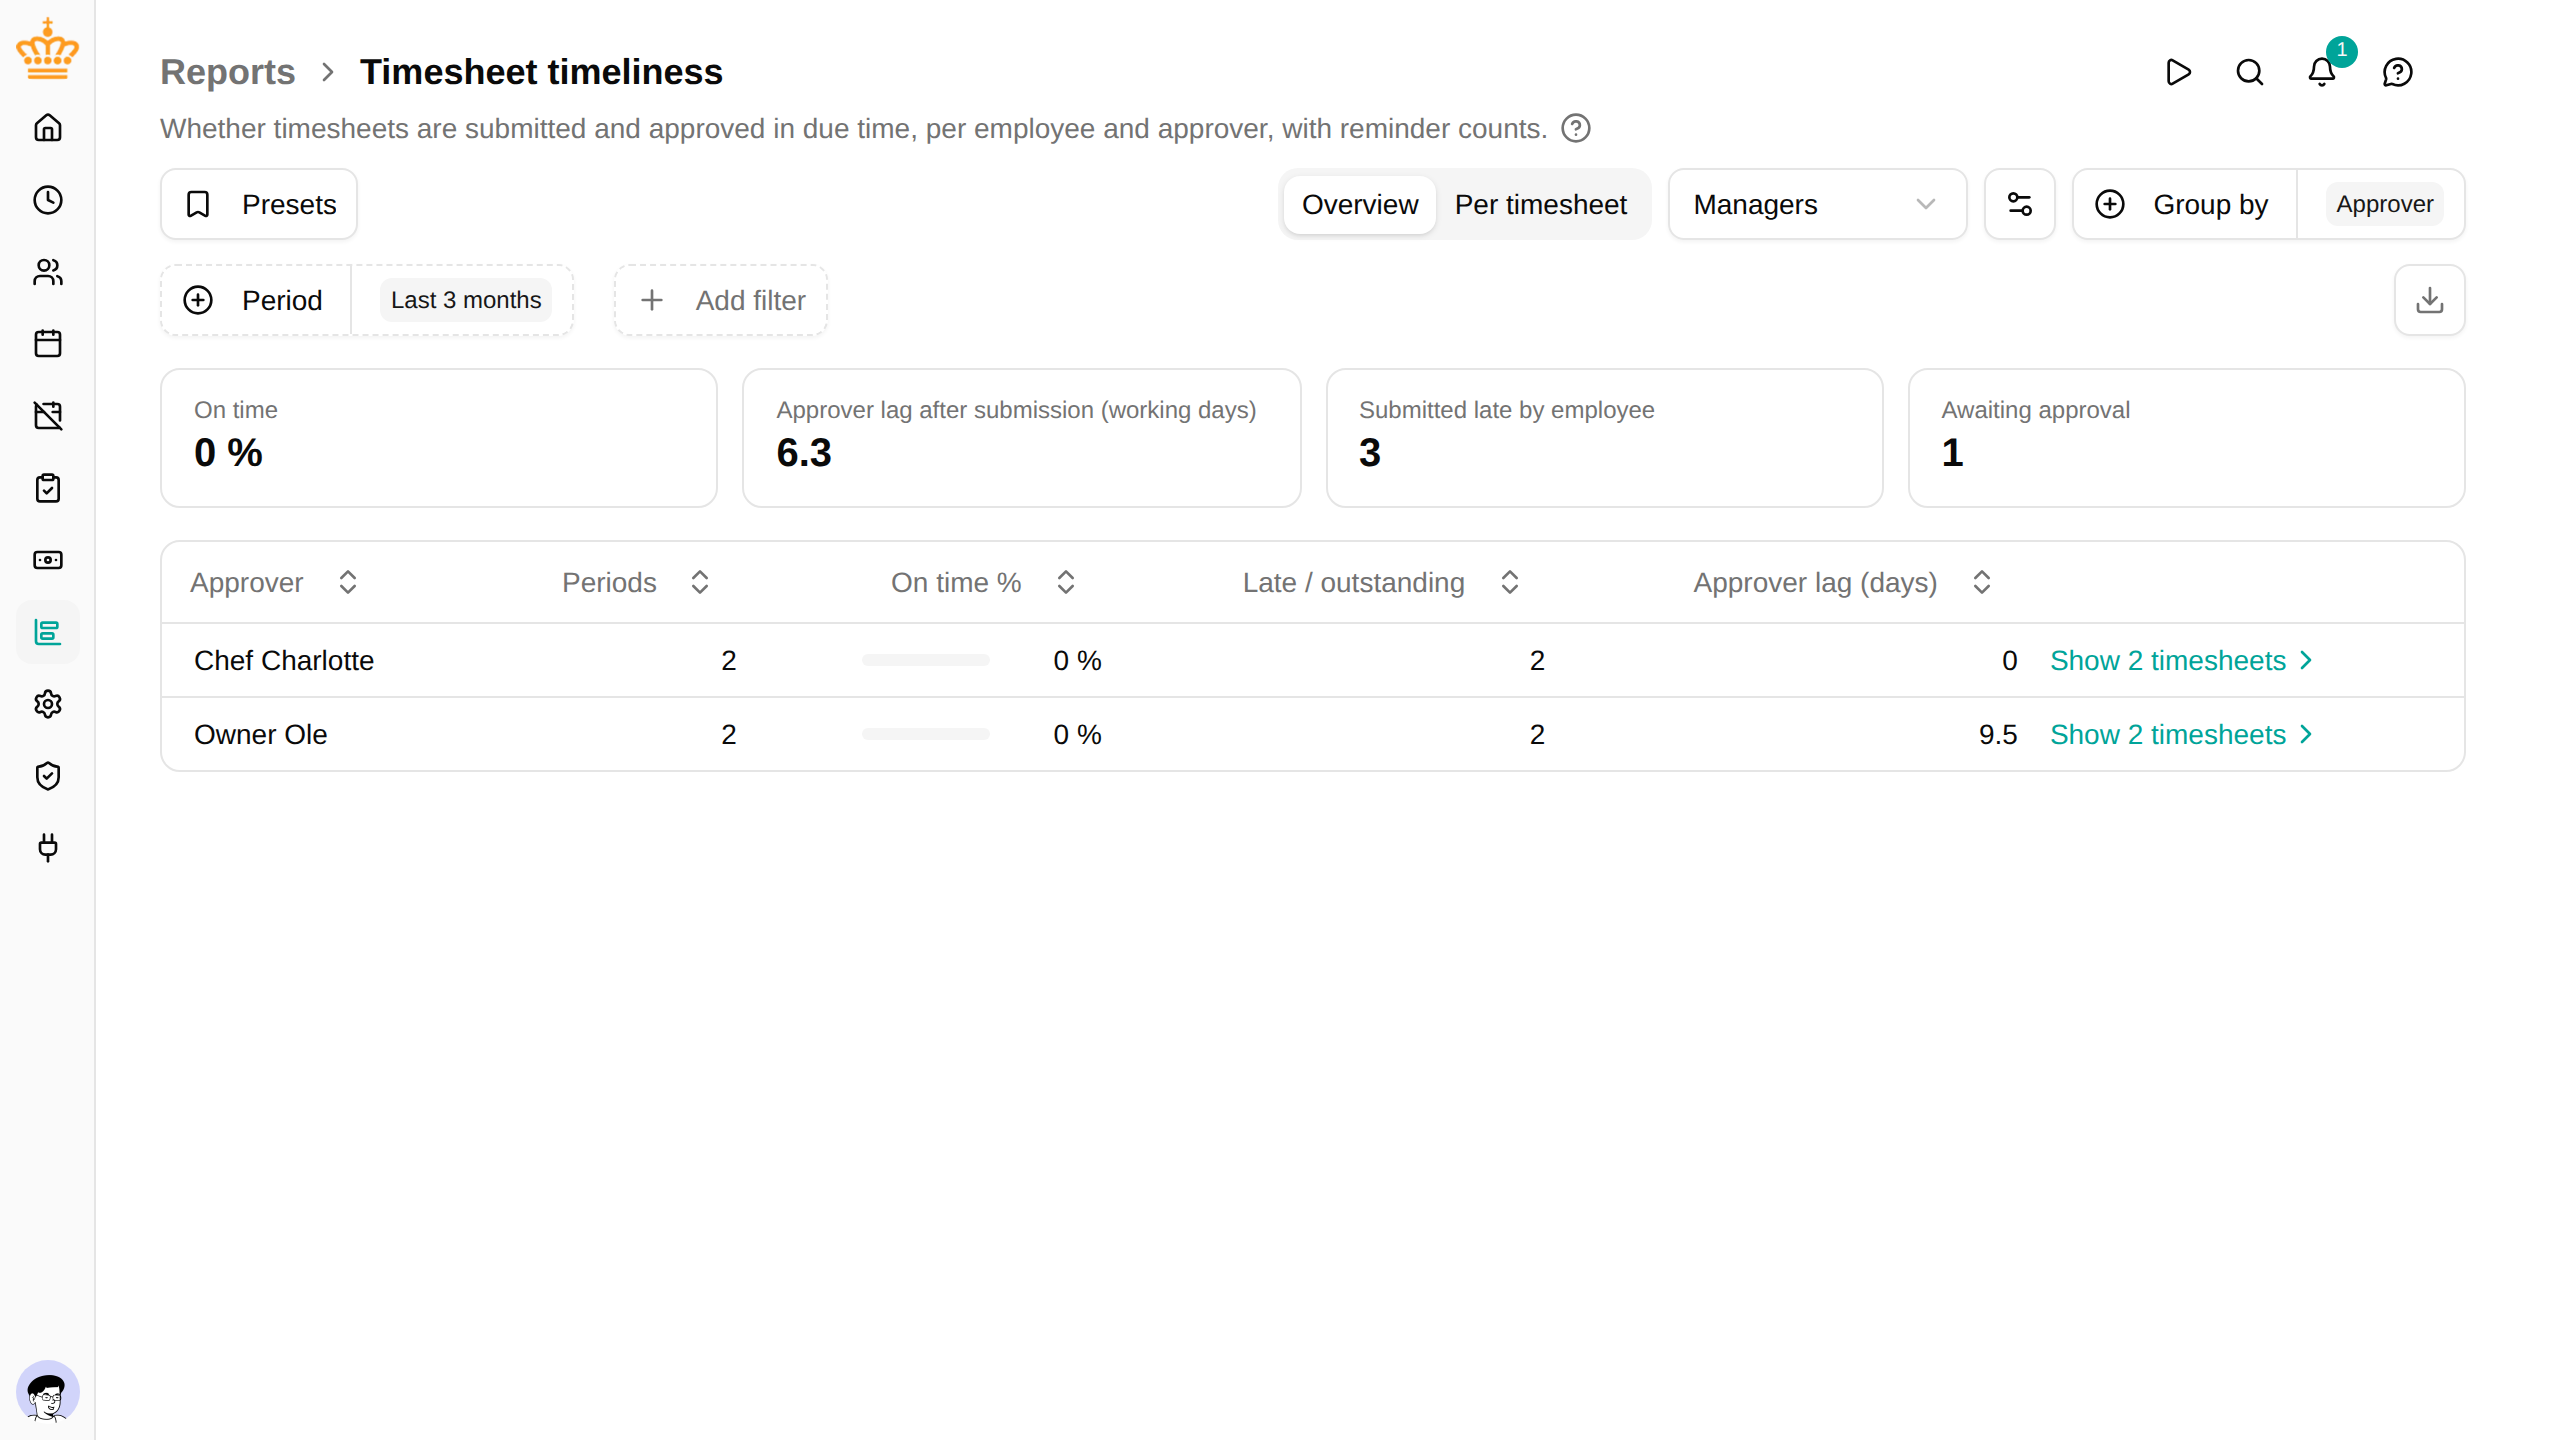This screenshot has height=1440, width=2560.
Task: Open the settings gear sidebar icon
Action: (48, 704)
